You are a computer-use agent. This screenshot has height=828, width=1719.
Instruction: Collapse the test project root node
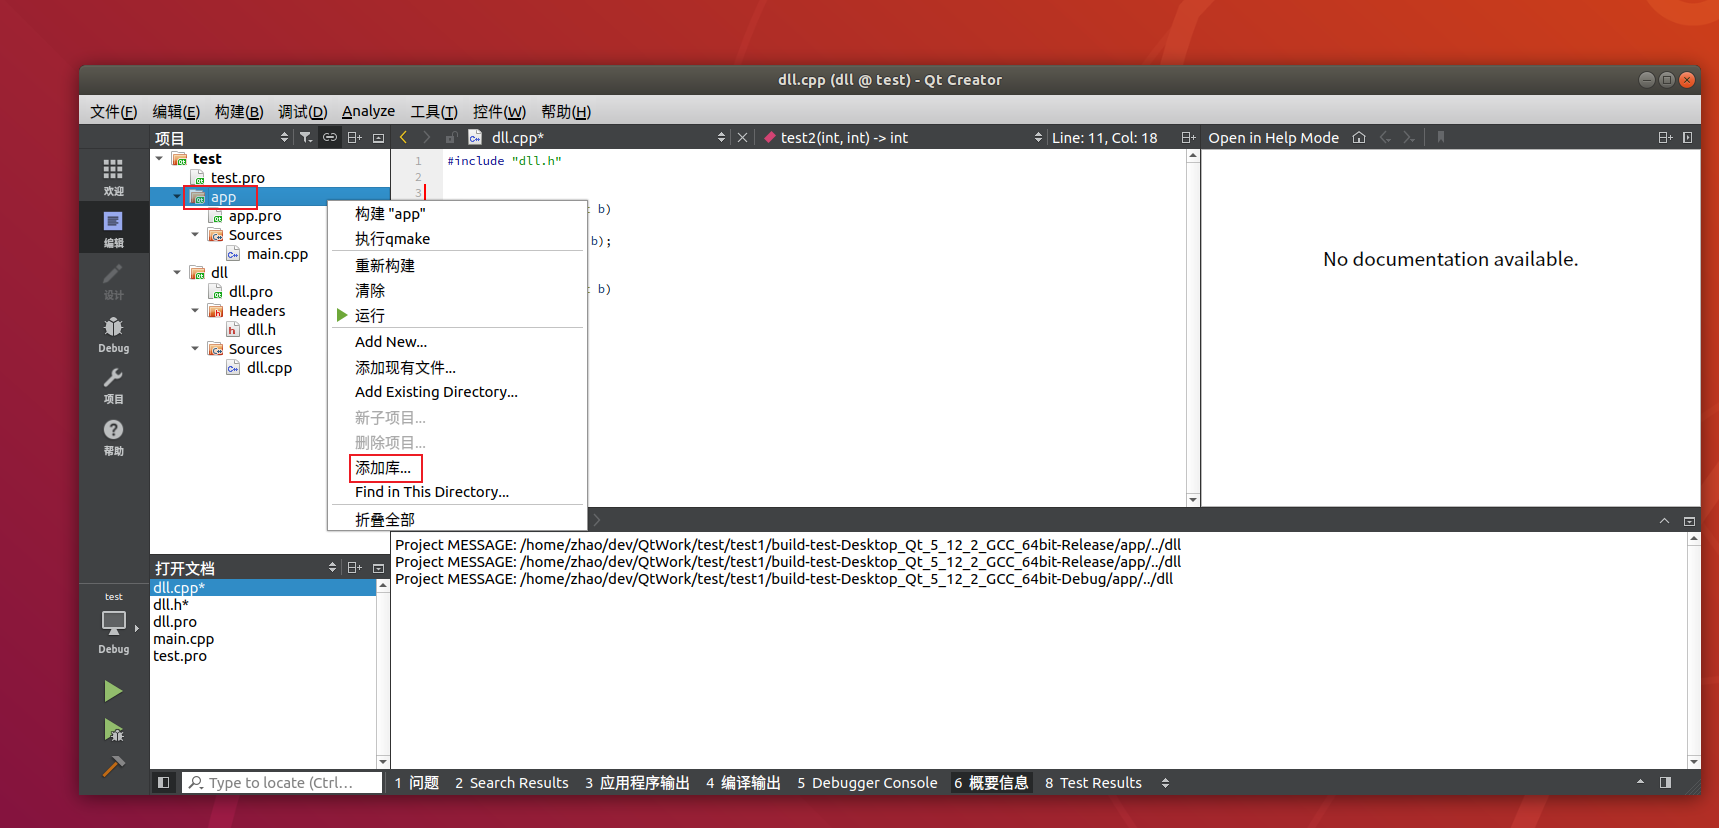pos(159,158)
